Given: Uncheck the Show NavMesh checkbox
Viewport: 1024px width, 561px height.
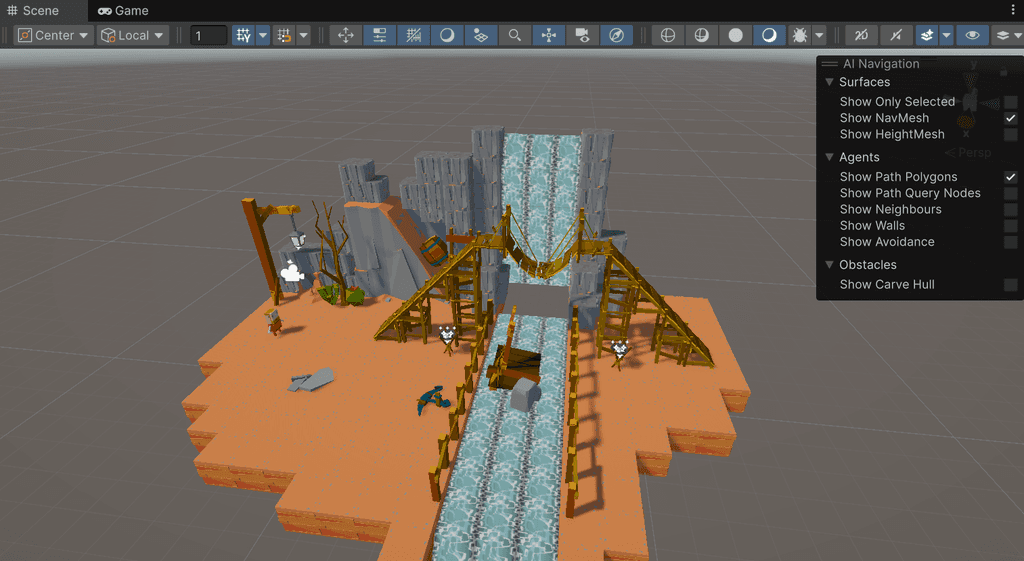Looking at the screenshot, I should click(1010, 118).
